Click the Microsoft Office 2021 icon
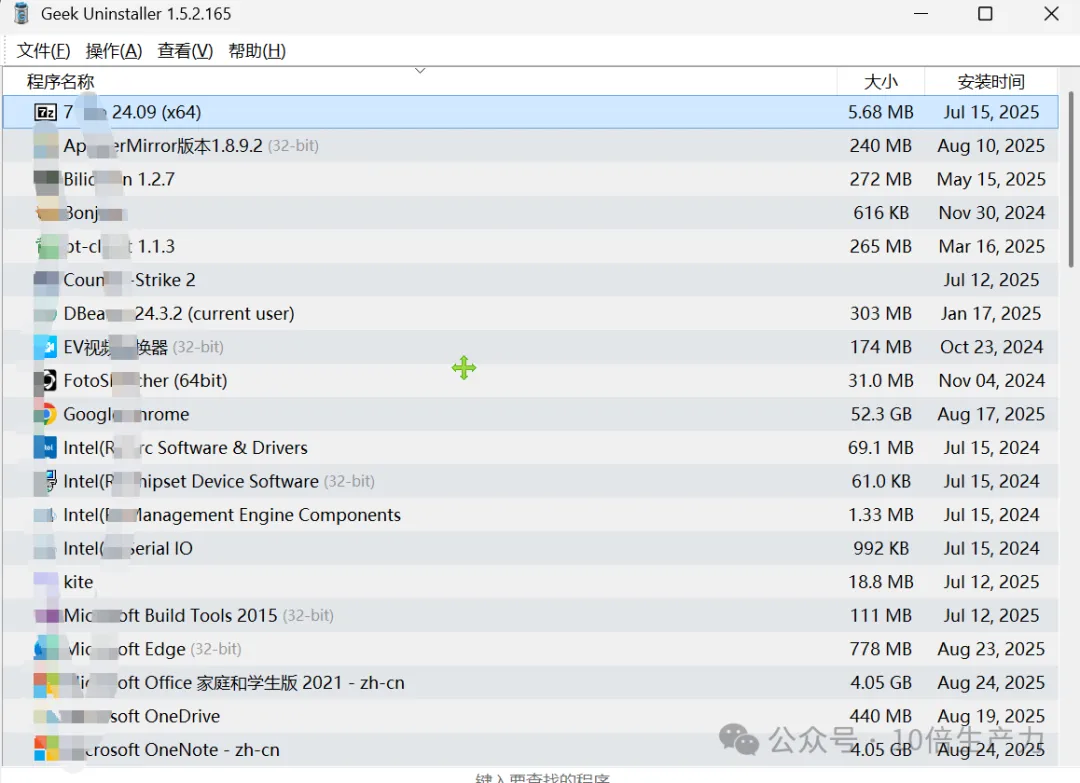The width and height of the screenshot is (1080, 783). (x=45, y=682)
